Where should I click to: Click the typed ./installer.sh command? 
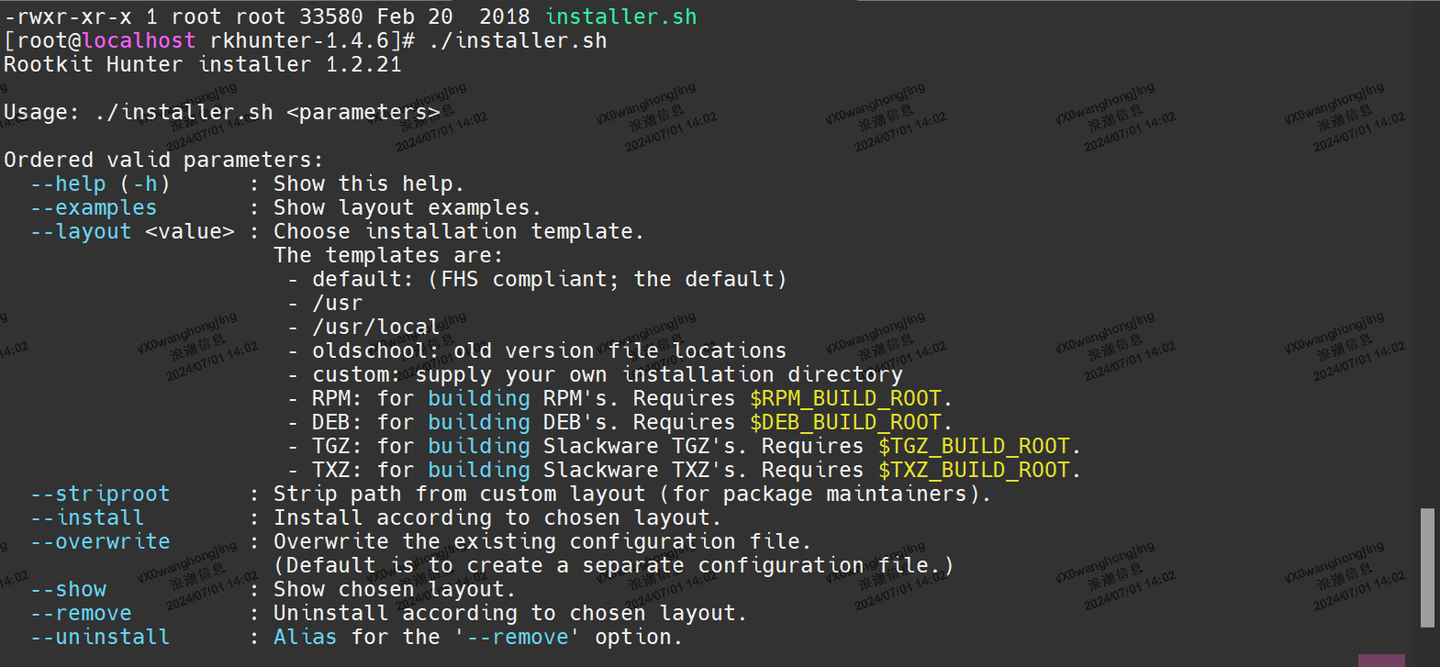click(x=517, y=41)
